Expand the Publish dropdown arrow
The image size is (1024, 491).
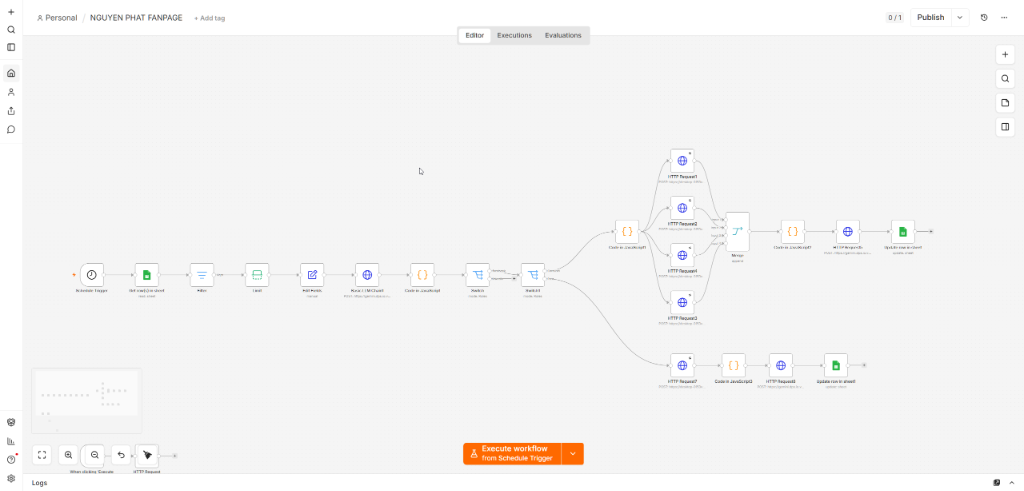click(960, 18)
